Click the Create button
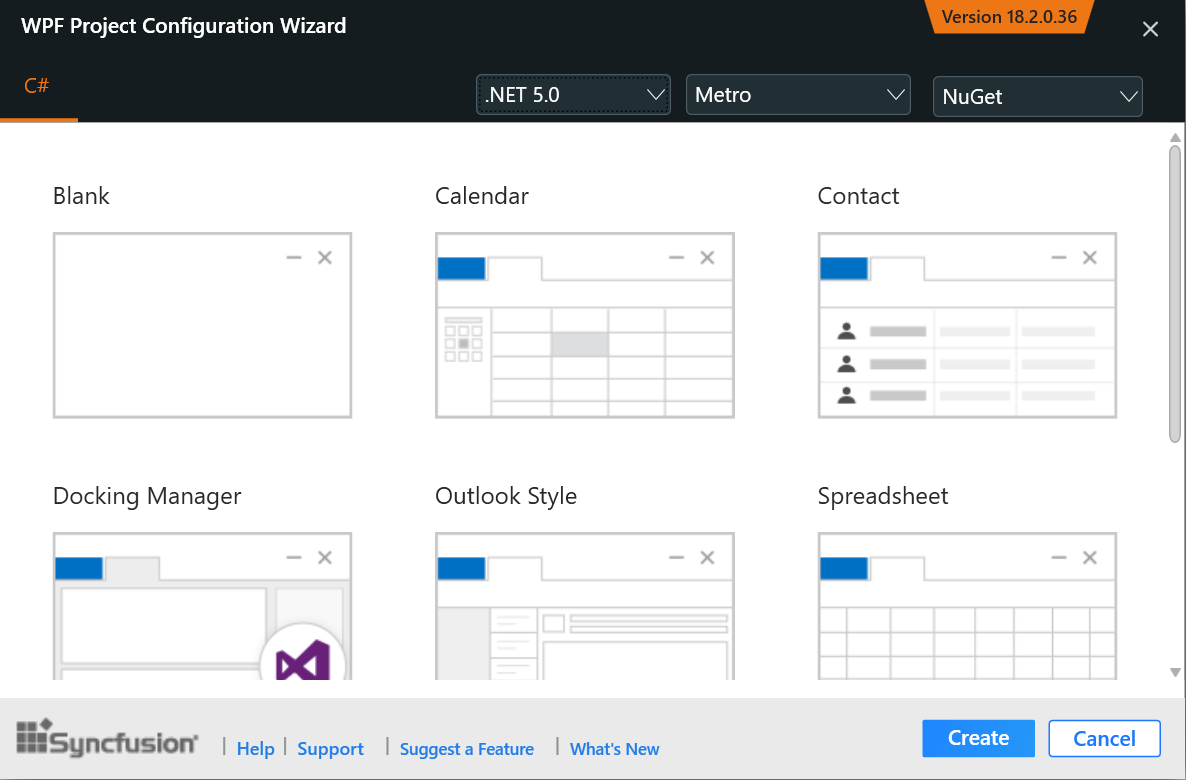The width and height of the screenshot is (1186, 780). [978, 738]
